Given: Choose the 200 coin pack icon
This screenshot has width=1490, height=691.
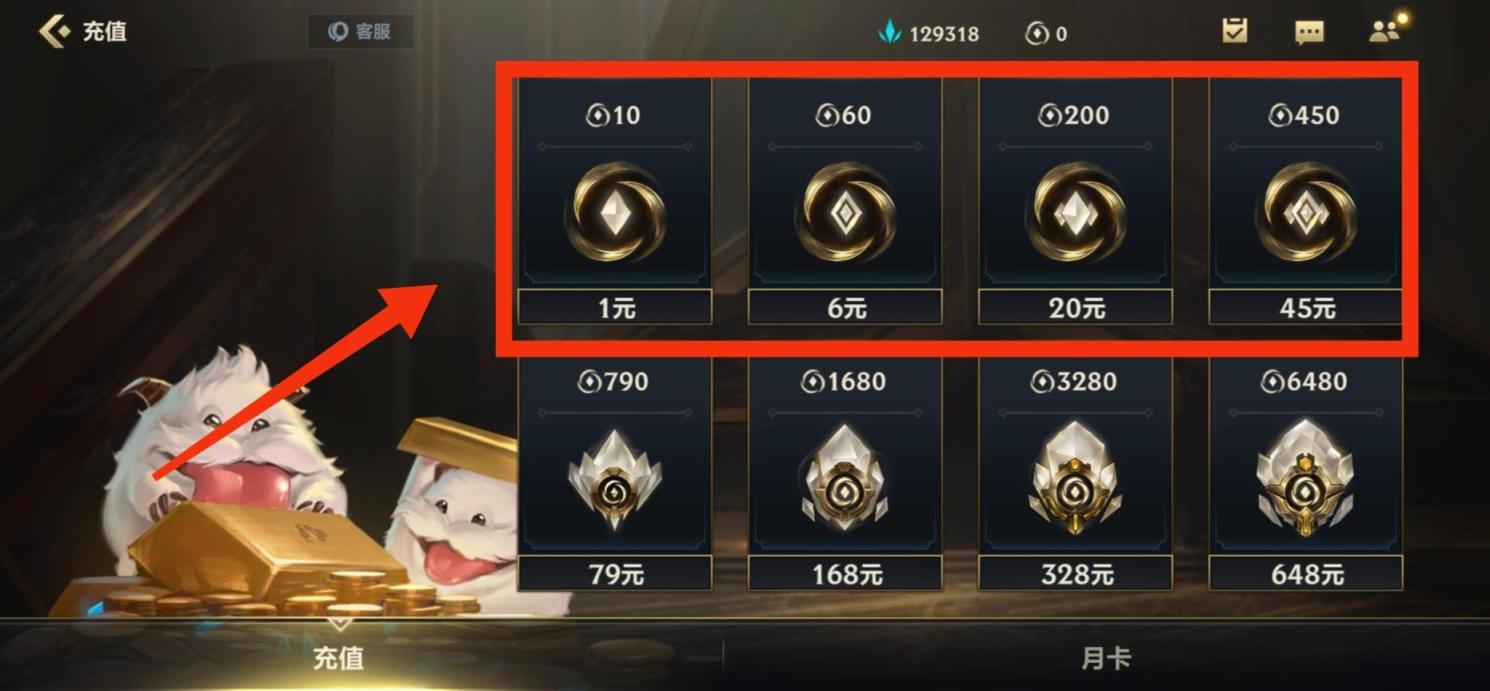Looking at the screenshot, I should (x=1075, y=212).
